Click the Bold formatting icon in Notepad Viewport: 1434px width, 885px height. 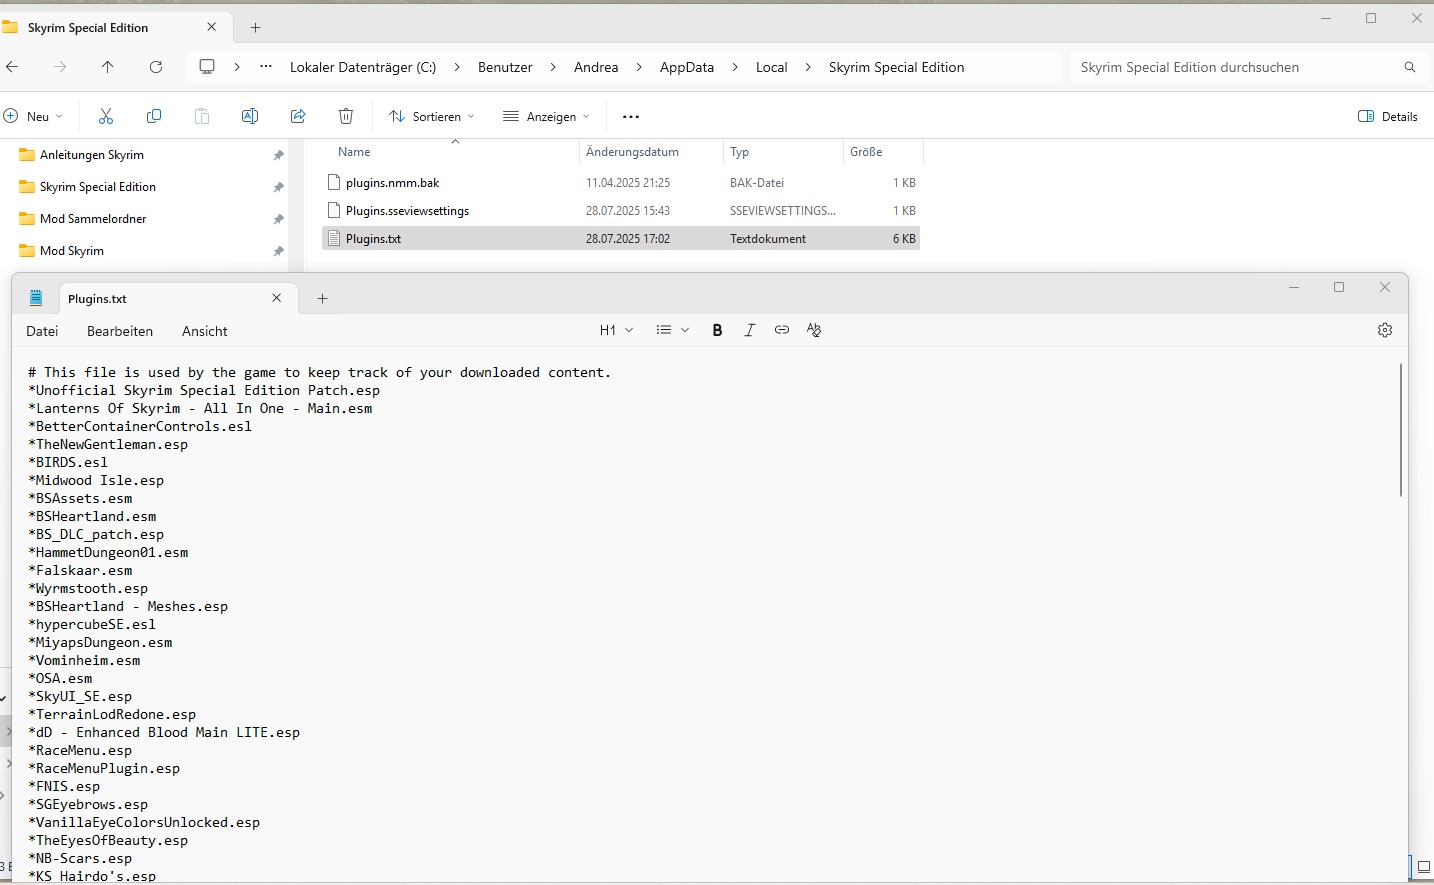click(x=717, y=330)
